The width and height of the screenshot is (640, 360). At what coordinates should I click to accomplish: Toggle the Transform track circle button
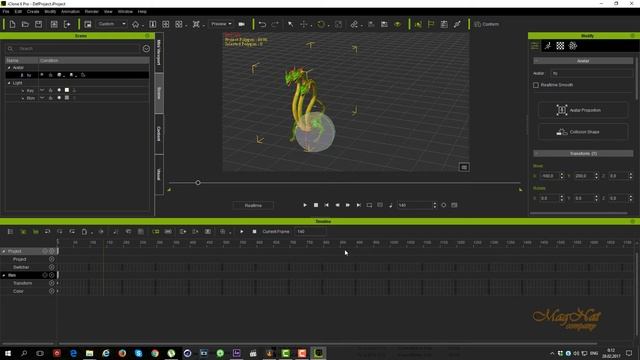51,283
